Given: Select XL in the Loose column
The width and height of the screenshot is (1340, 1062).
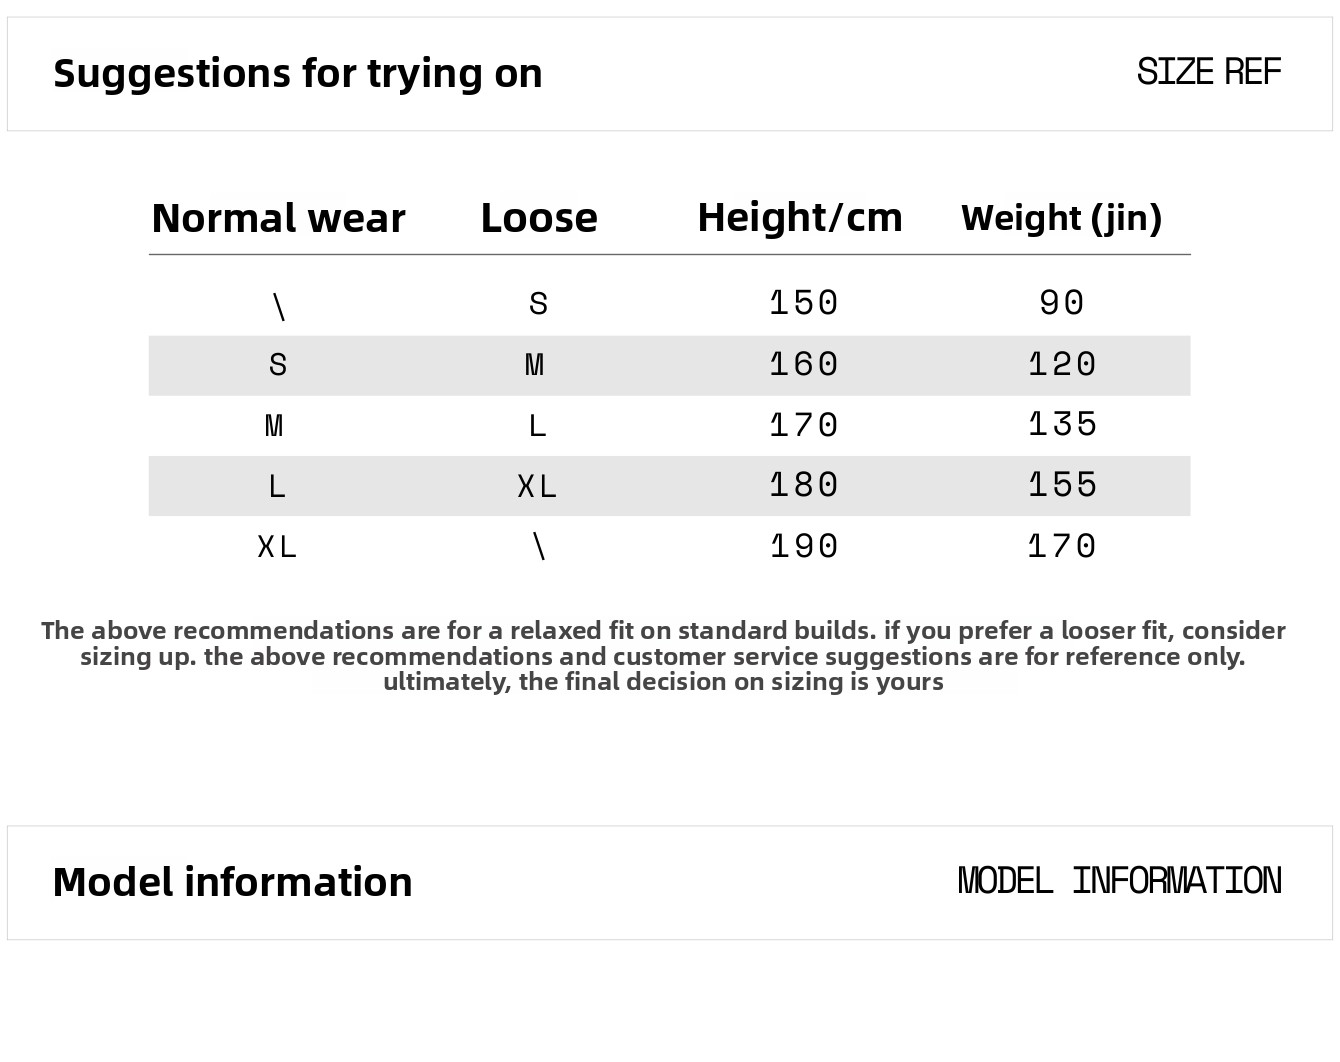Looking at the screenshot, I should [x=537, y=487].
